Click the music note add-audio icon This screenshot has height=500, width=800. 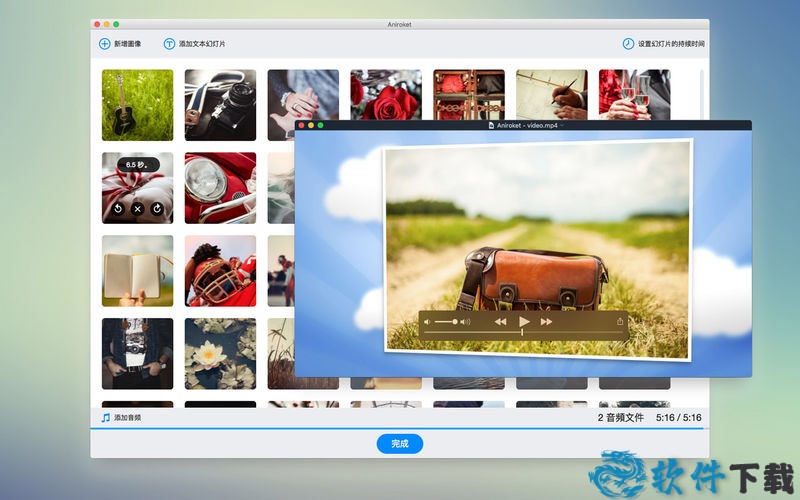(x=105, y=417)
